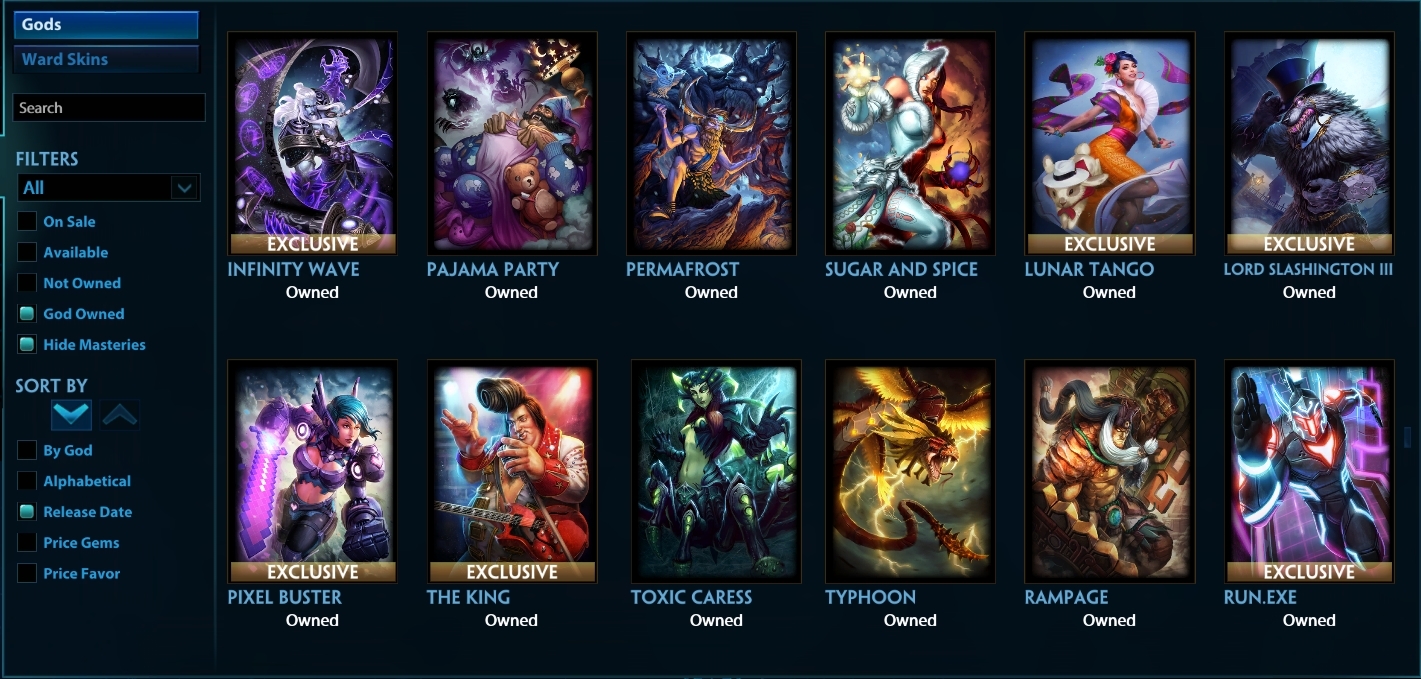Screen dimensions: 1421x679
Task: Expand the All filters dropdown
Action: click(x=109, y=187)
